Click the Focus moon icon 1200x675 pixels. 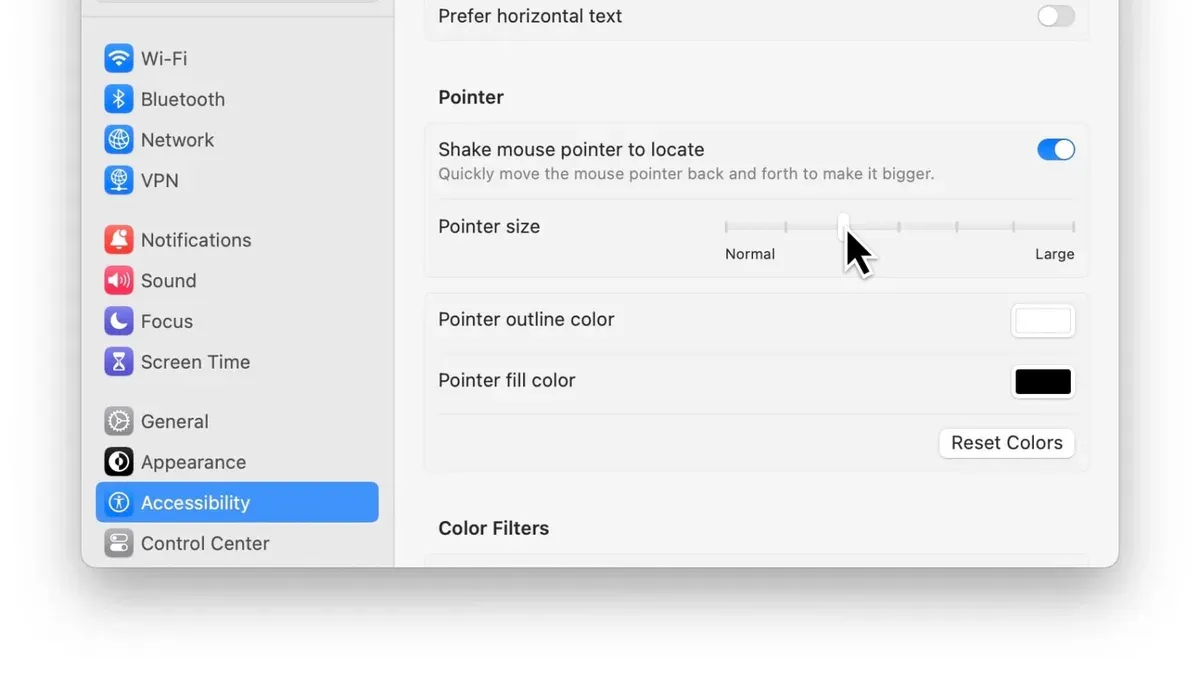coord(119,321)
